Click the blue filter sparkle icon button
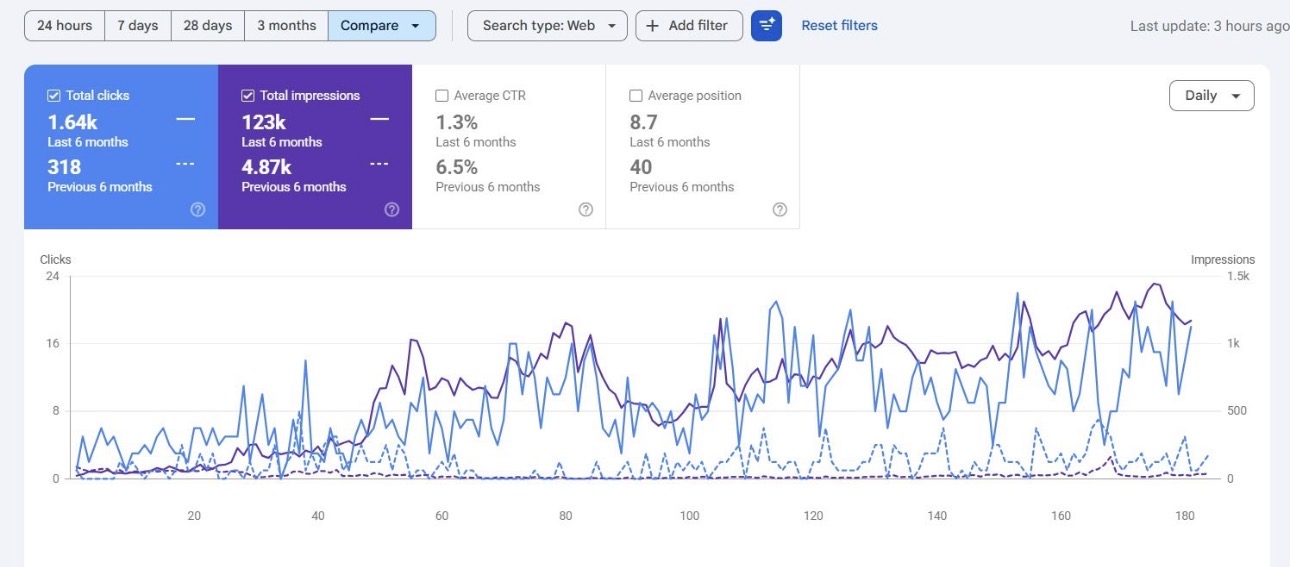 pyautogui.click(x=767, y=26)
